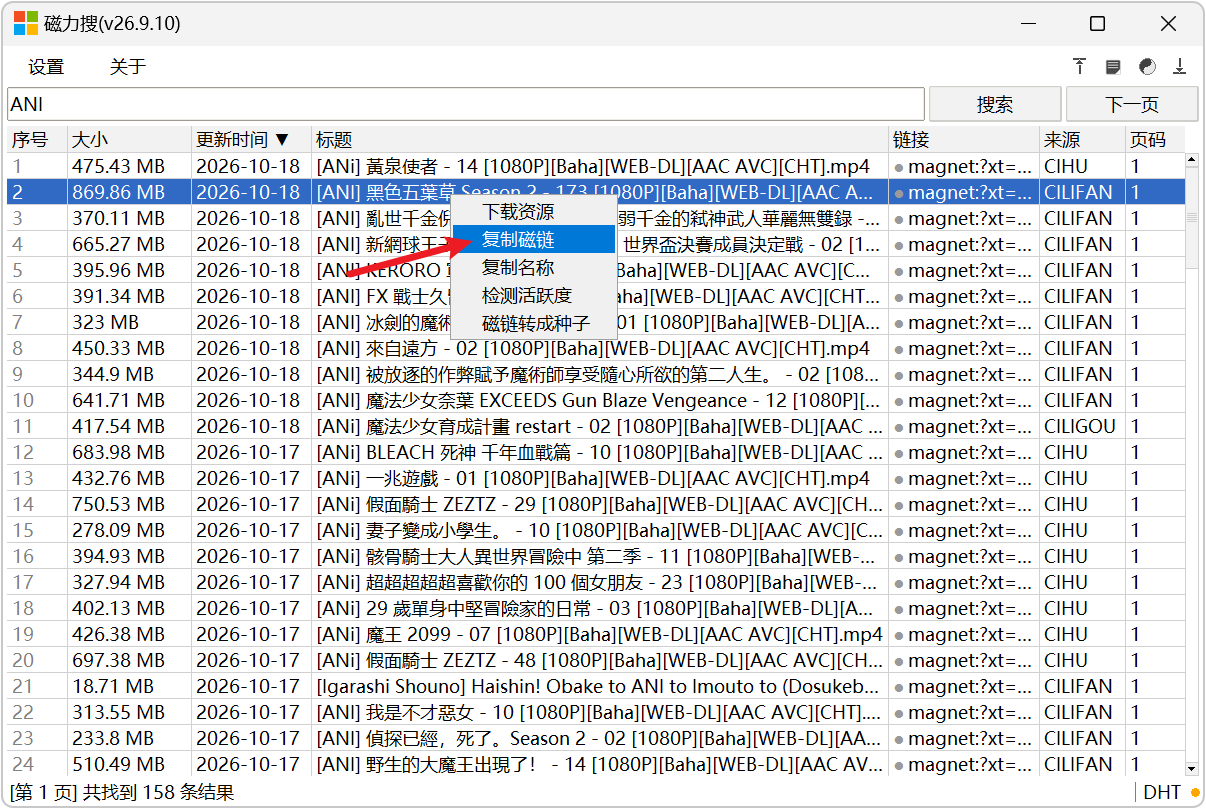This screenshot has width=1206, height=809.
Task: Select row titled 黃泉使者 - 14
Action: coord(595,166)
